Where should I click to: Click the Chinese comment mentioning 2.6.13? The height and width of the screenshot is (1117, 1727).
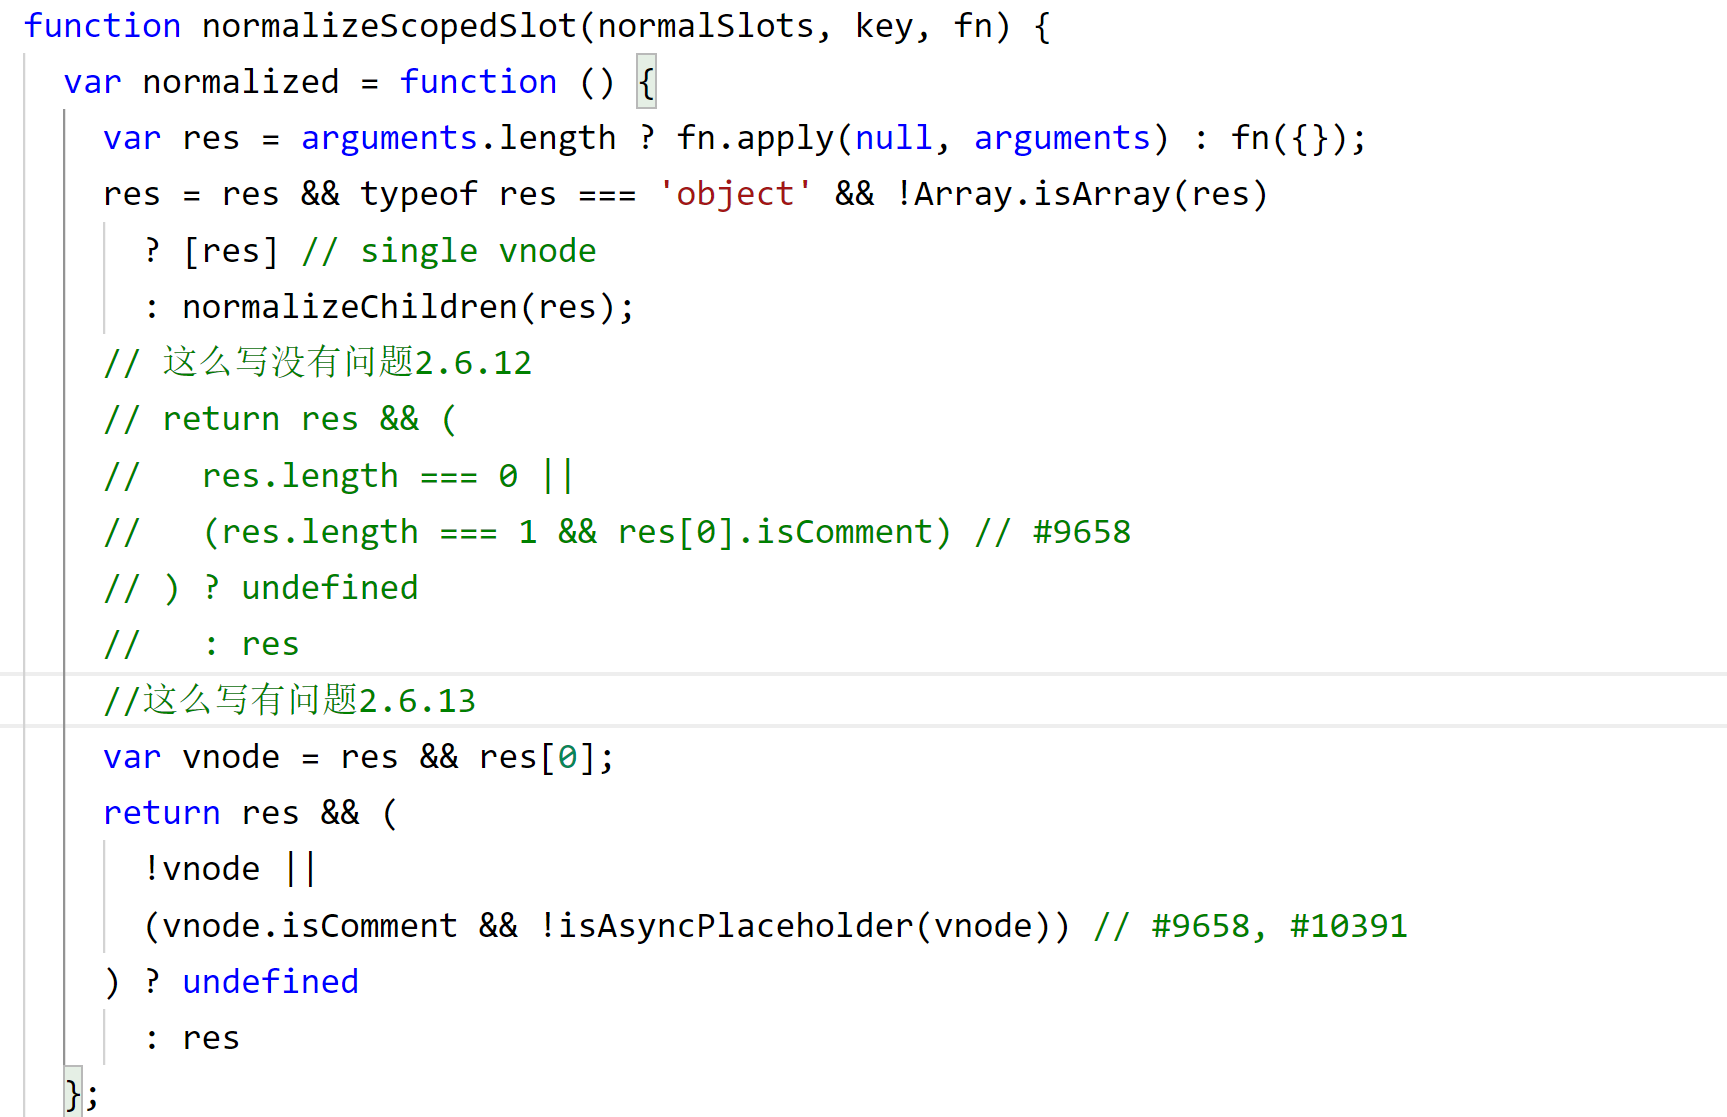(x=290, y=700)
